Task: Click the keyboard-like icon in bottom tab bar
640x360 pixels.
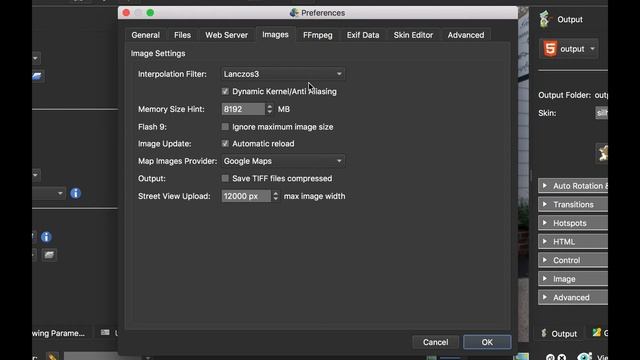Action: (x=105, y=333)
